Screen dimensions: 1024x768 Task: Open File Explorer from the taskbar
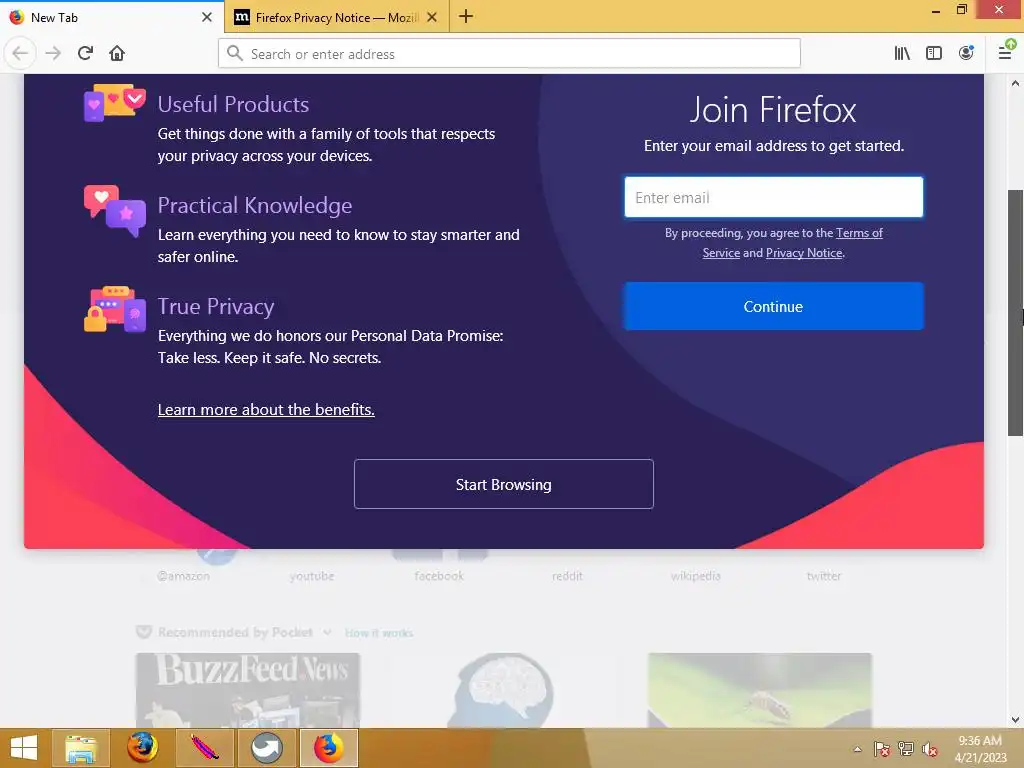coord(81,748)
